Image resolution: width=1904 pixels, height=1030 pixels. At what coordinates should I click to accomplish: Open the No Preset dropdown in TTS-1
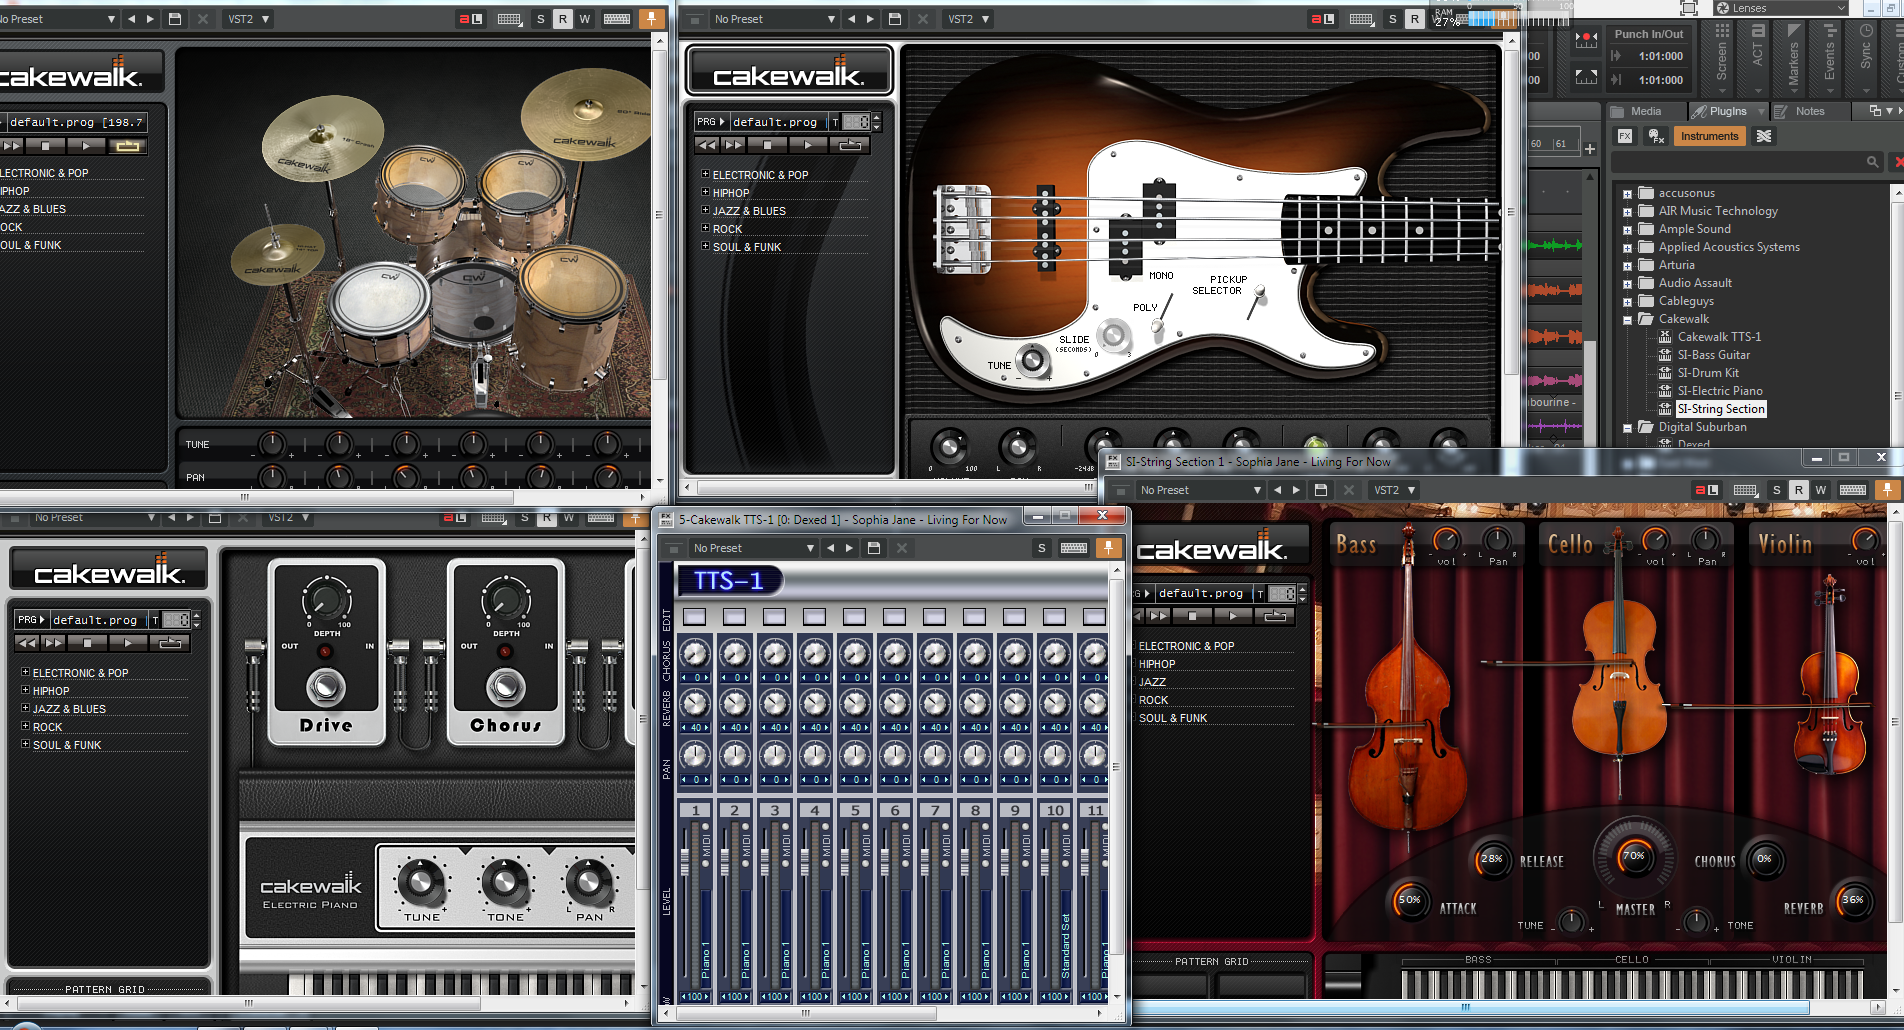tap(754, 548)
